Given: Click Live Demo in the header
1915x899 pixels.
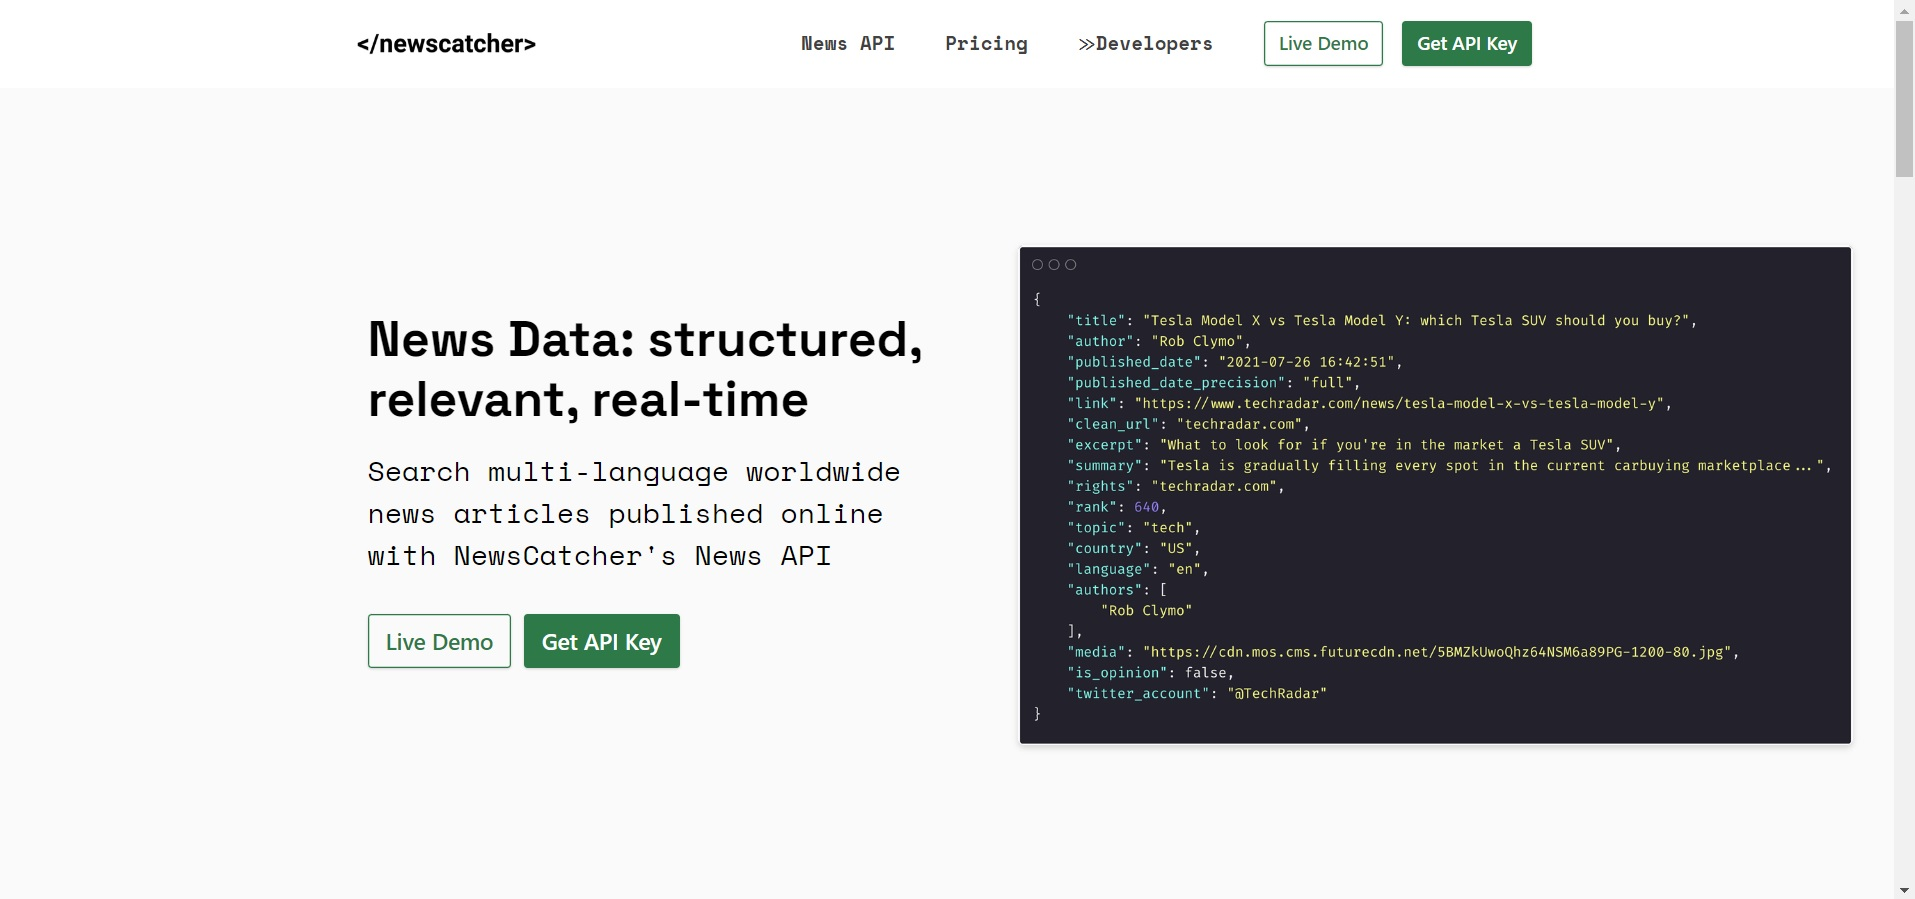Looking at the screenshot, I should pos(1323,44).
